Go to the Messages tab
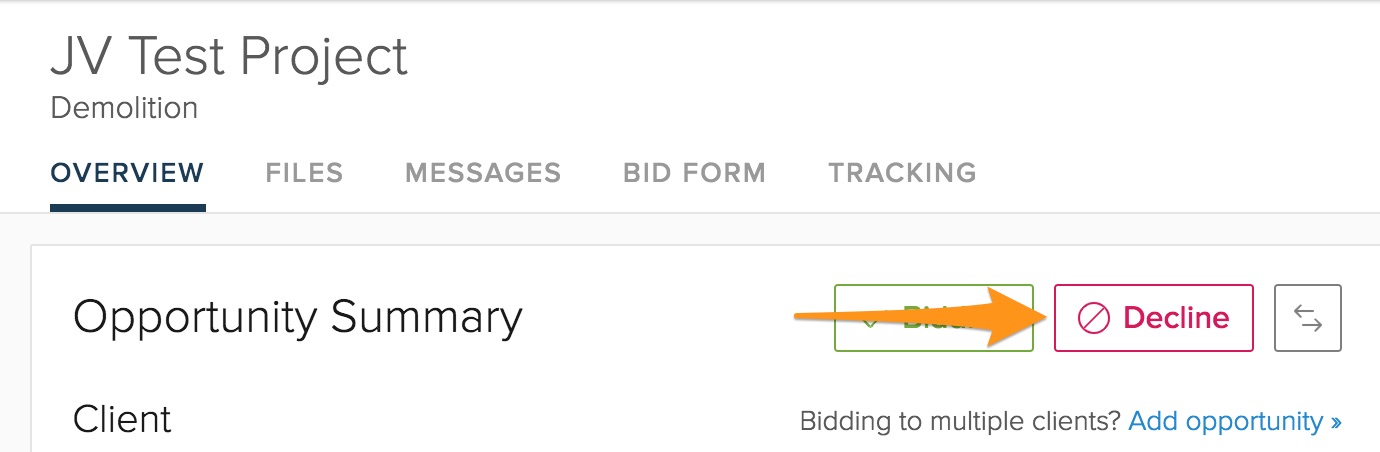The image size is (1380, 452). pyautogui.click(x=483, y=173)
